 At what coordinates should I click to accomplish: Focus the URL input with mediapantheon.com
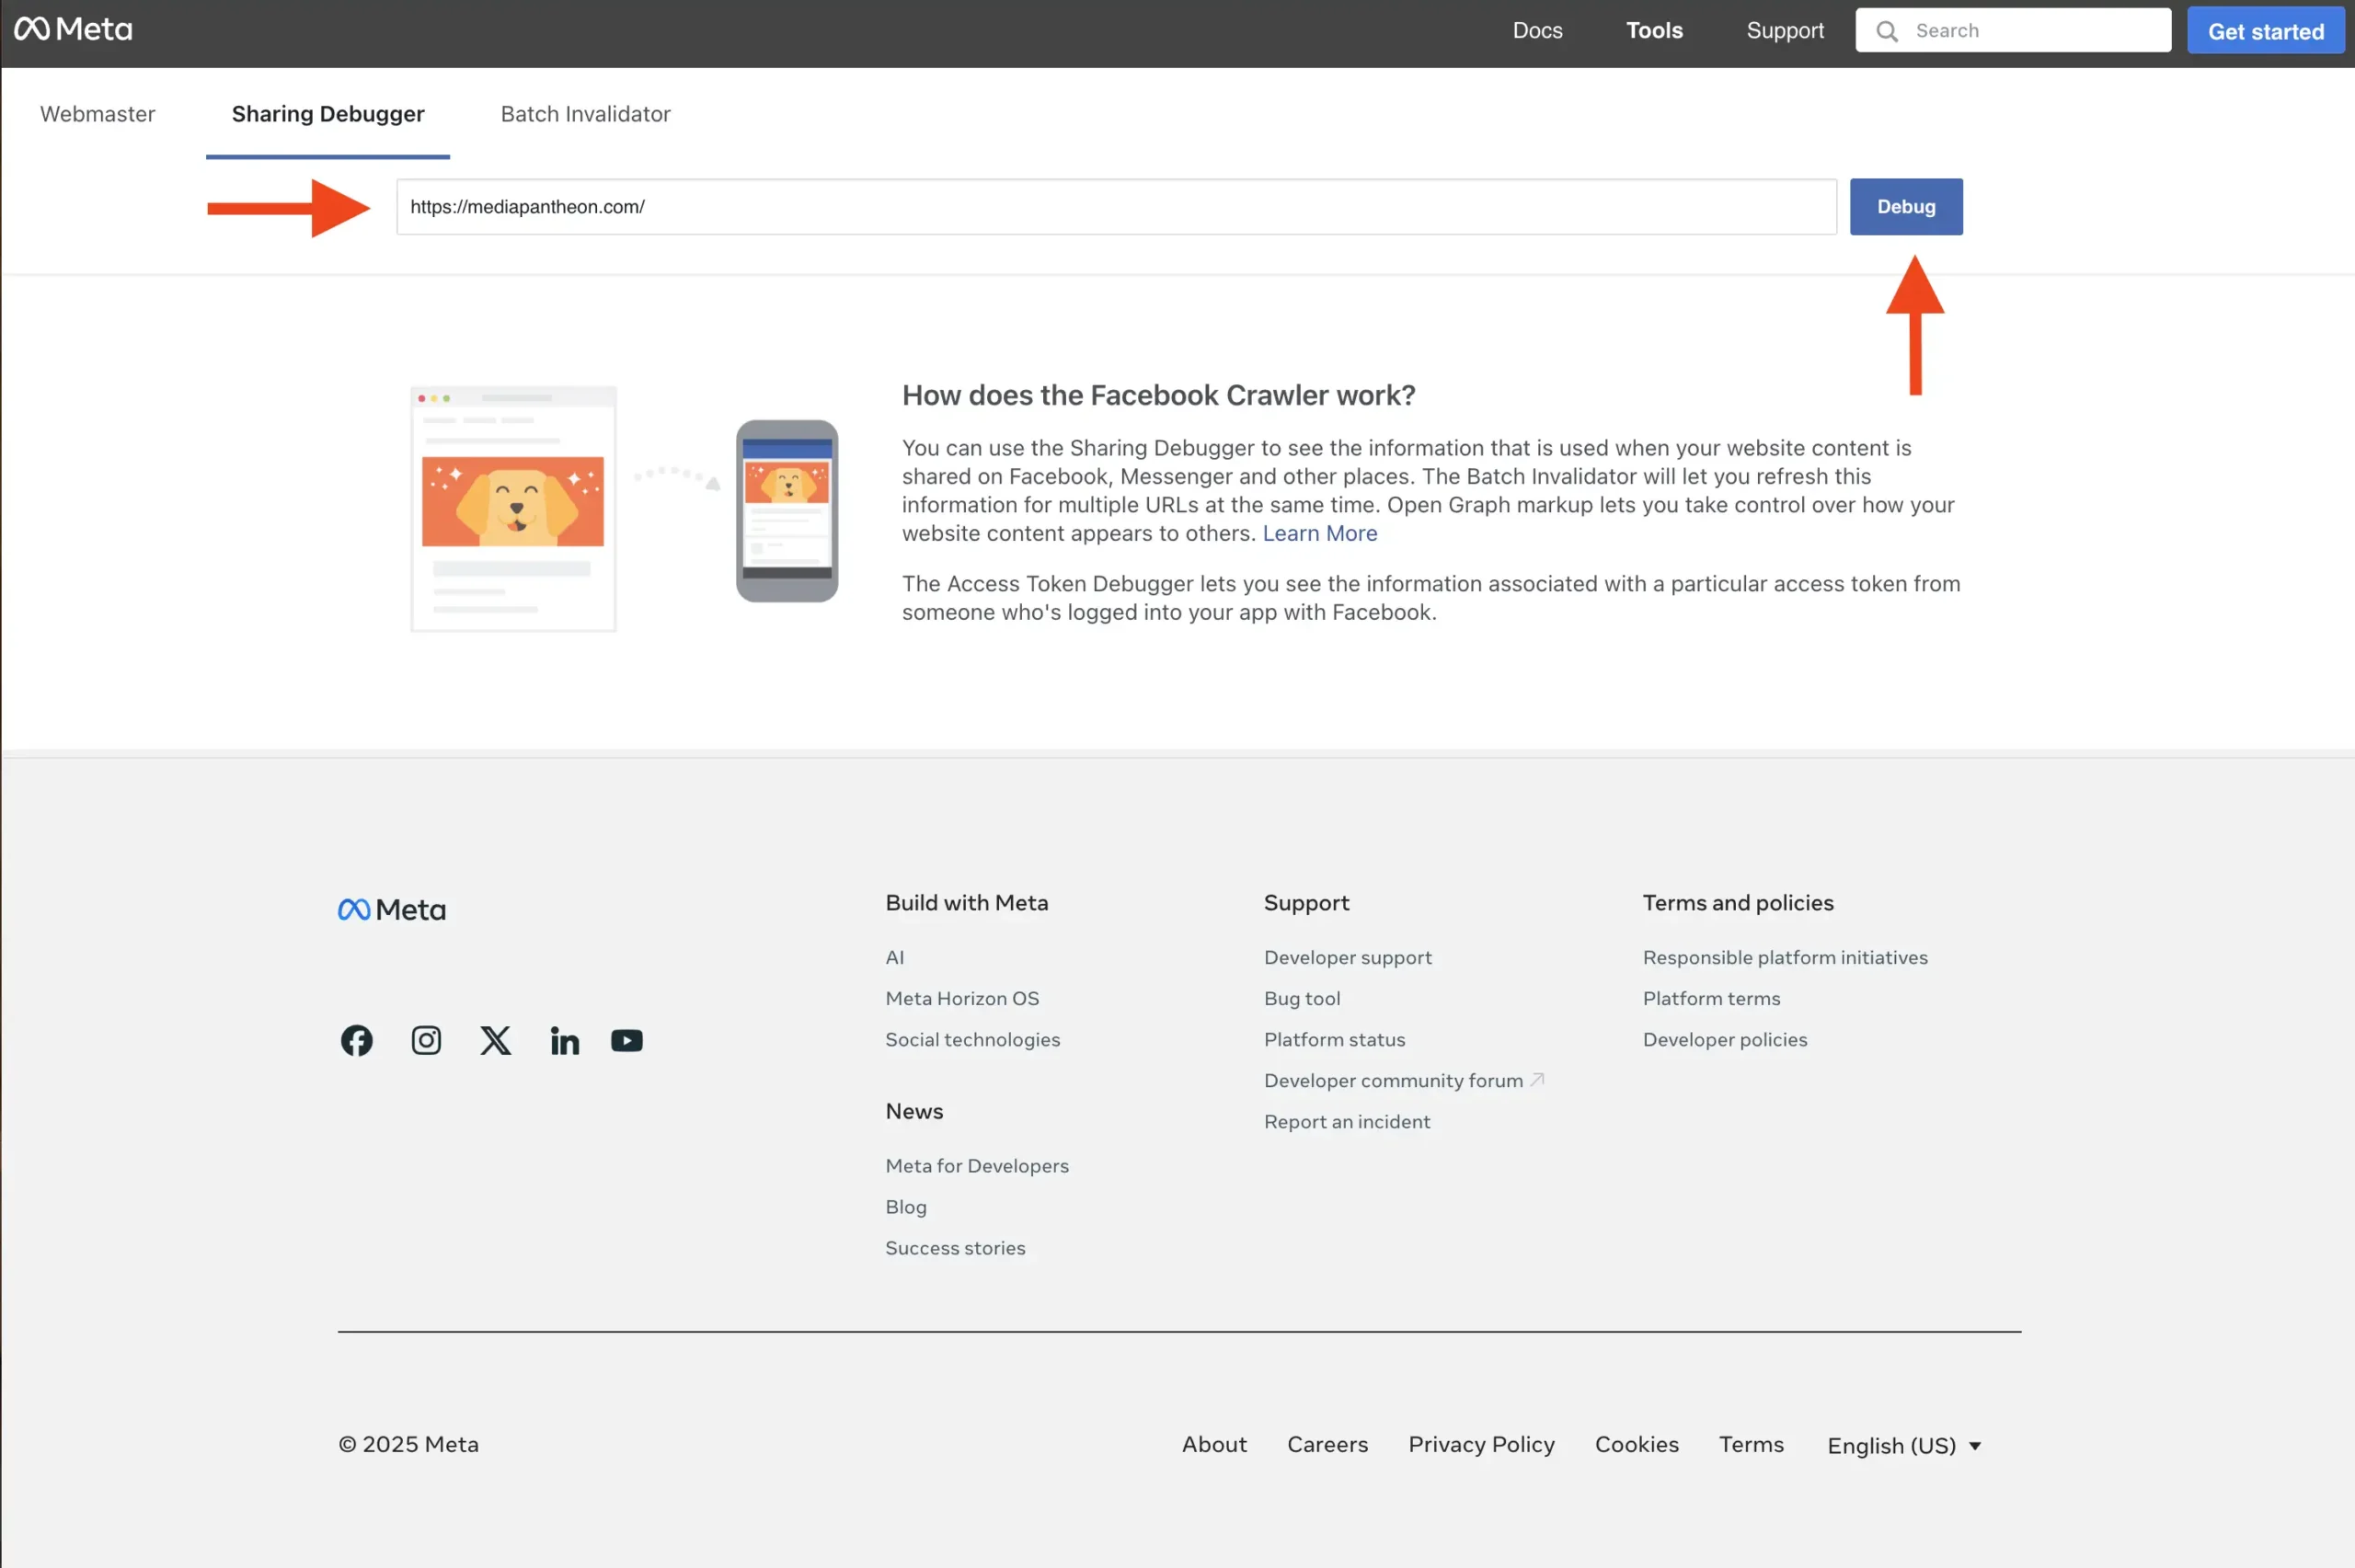(1116, 207)
